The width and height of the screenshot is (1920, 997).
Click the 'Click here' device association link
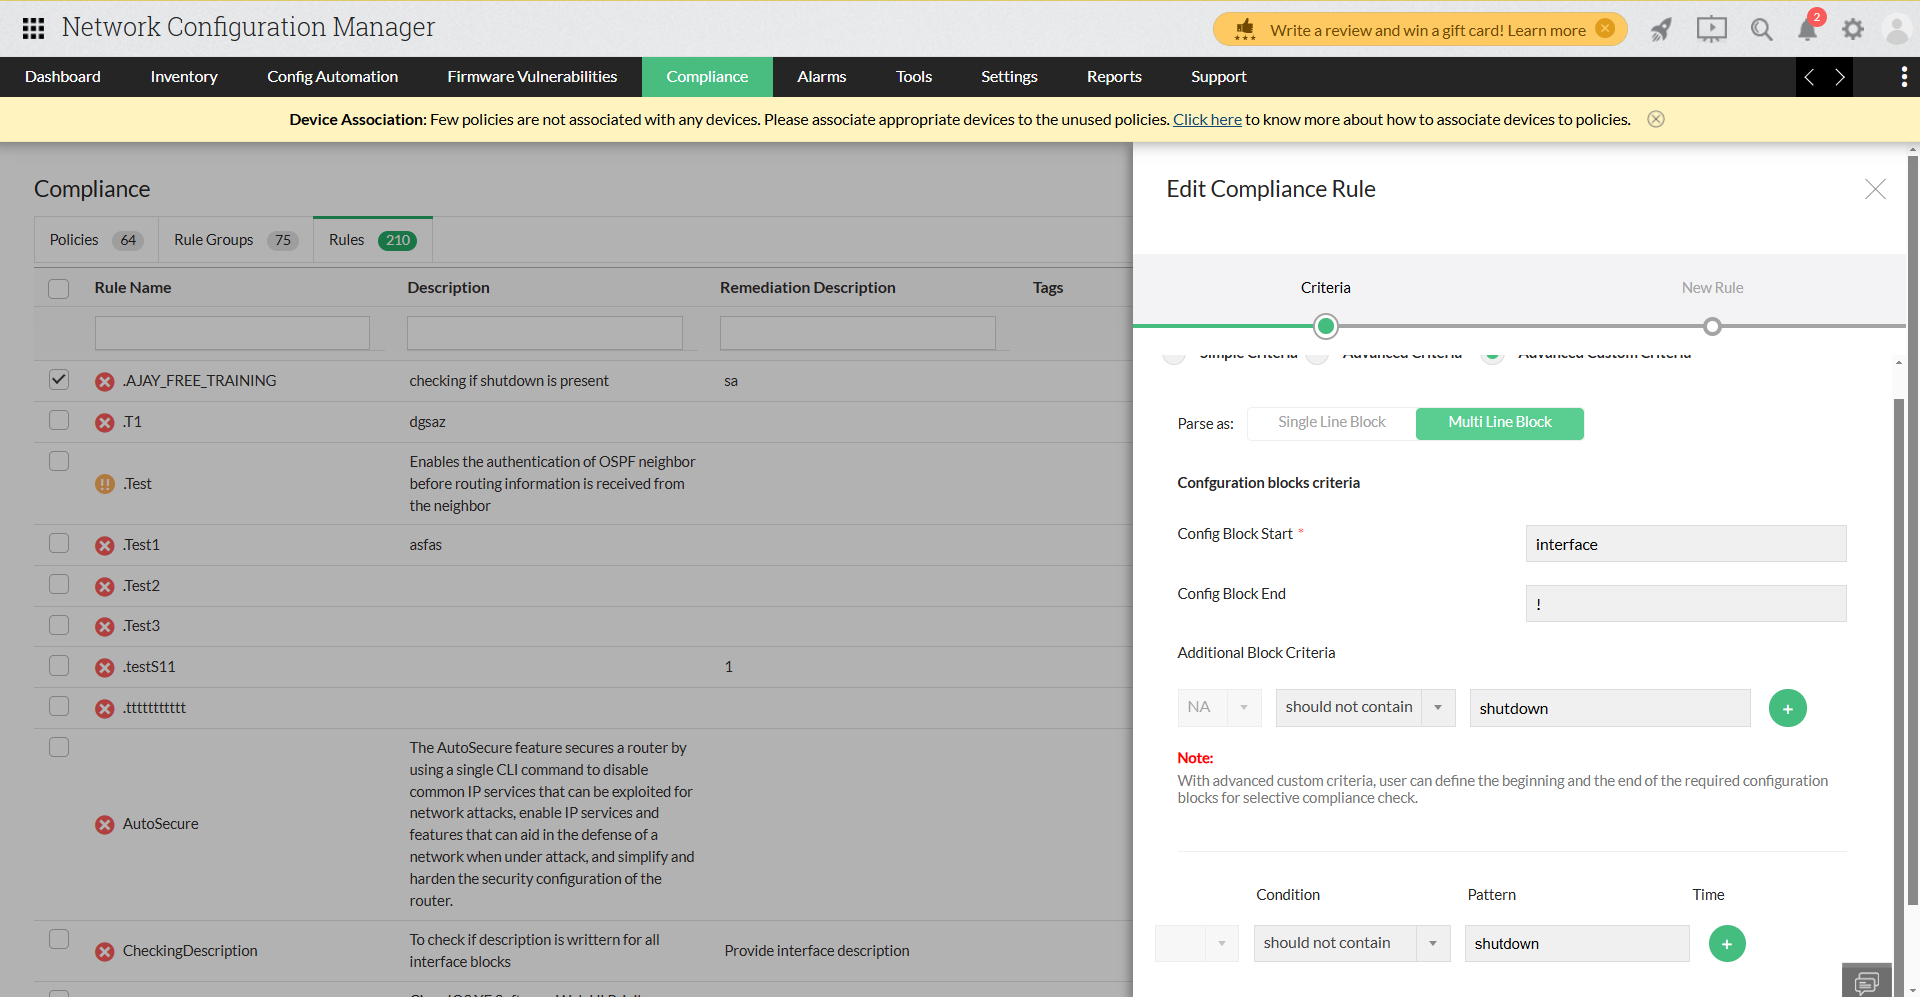1206,119
